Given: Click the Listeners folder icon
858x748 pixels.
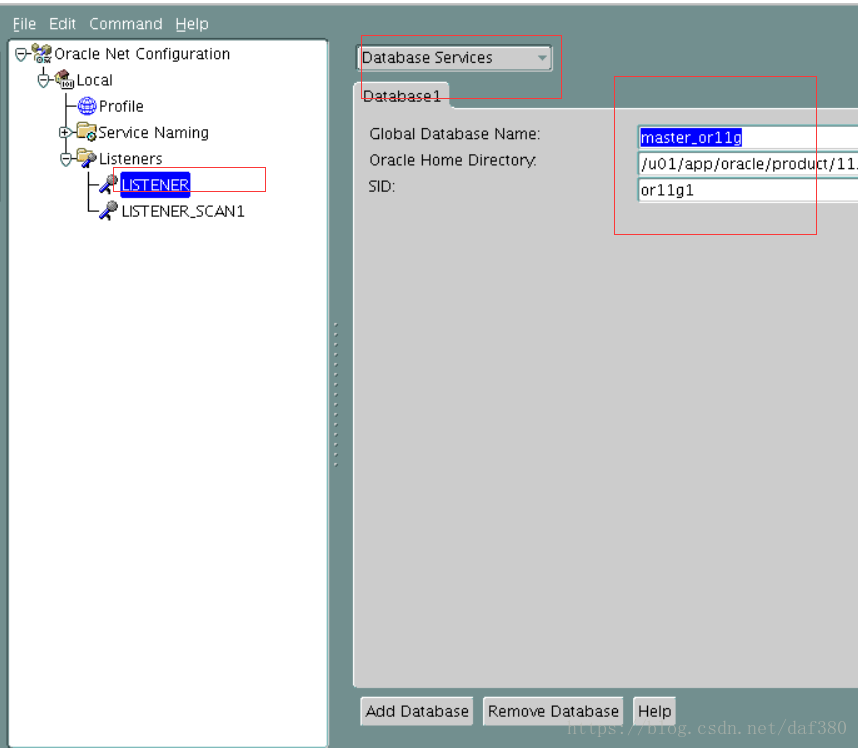Looking at the screenshot, I should (x=86, y=158).
